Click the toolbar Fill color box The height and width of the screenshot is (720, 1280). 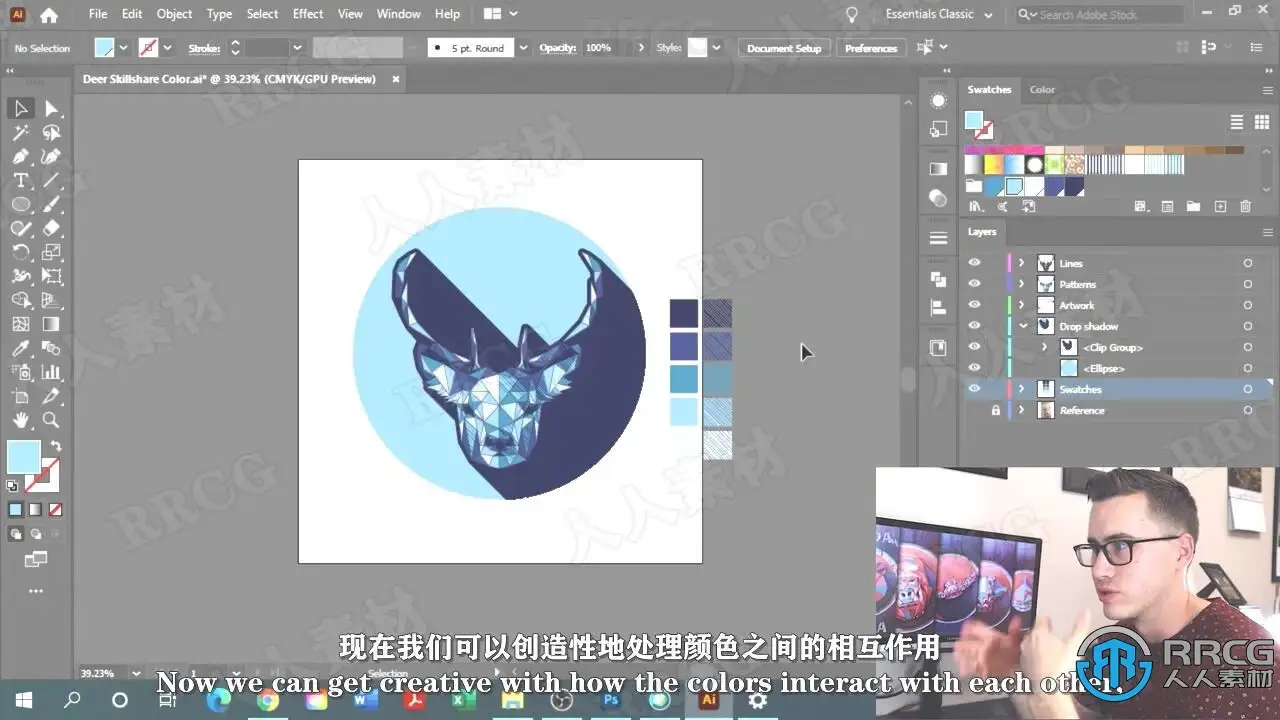(23, 458)
